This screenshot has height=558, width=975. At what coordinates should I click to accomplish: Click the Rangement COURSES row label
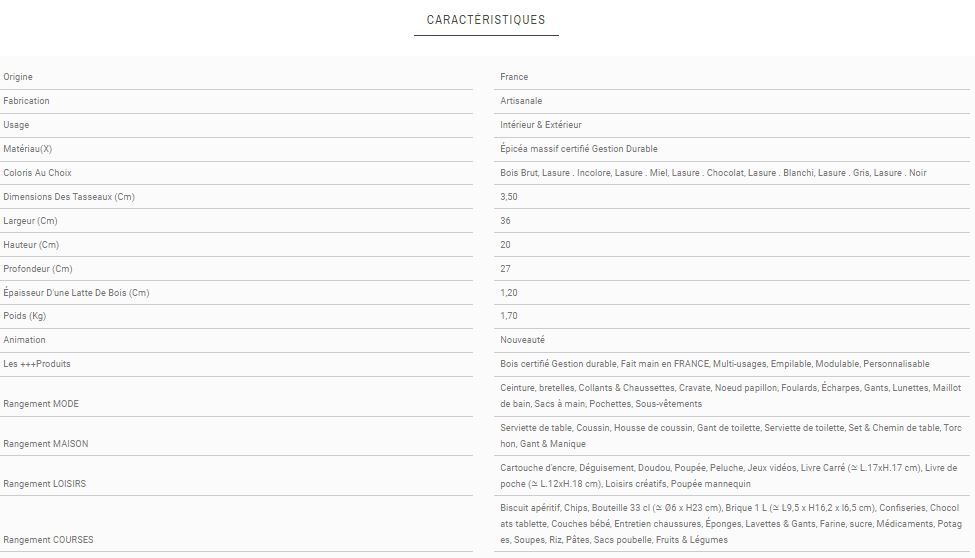click(48, 540)
